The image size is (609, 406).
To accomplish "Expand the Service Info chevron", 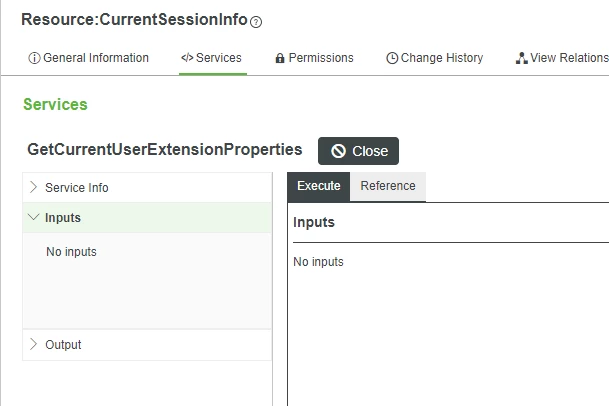I will (x=33, y=187).
